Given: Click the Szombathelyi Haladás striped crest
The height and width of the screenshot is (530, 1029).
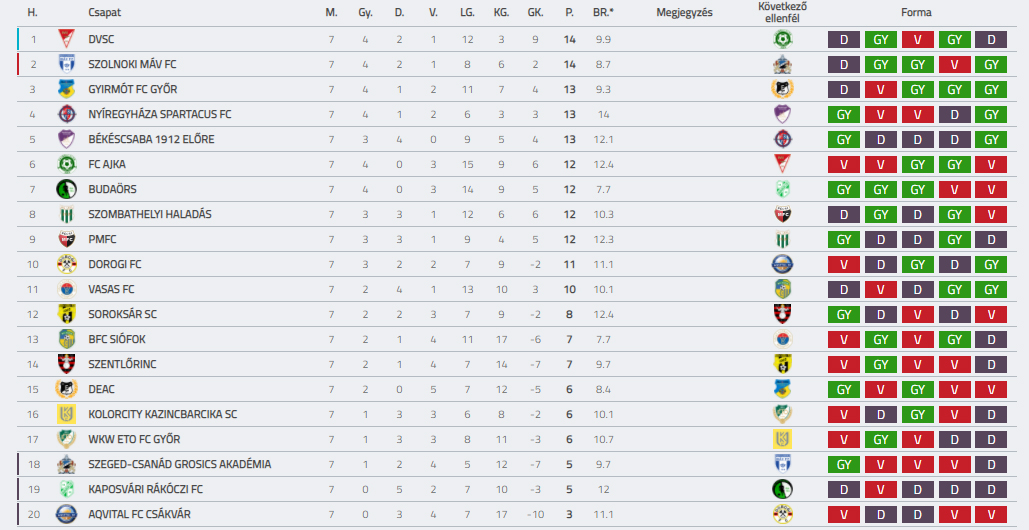Looking at the screenshot, I should click(66, 214).
